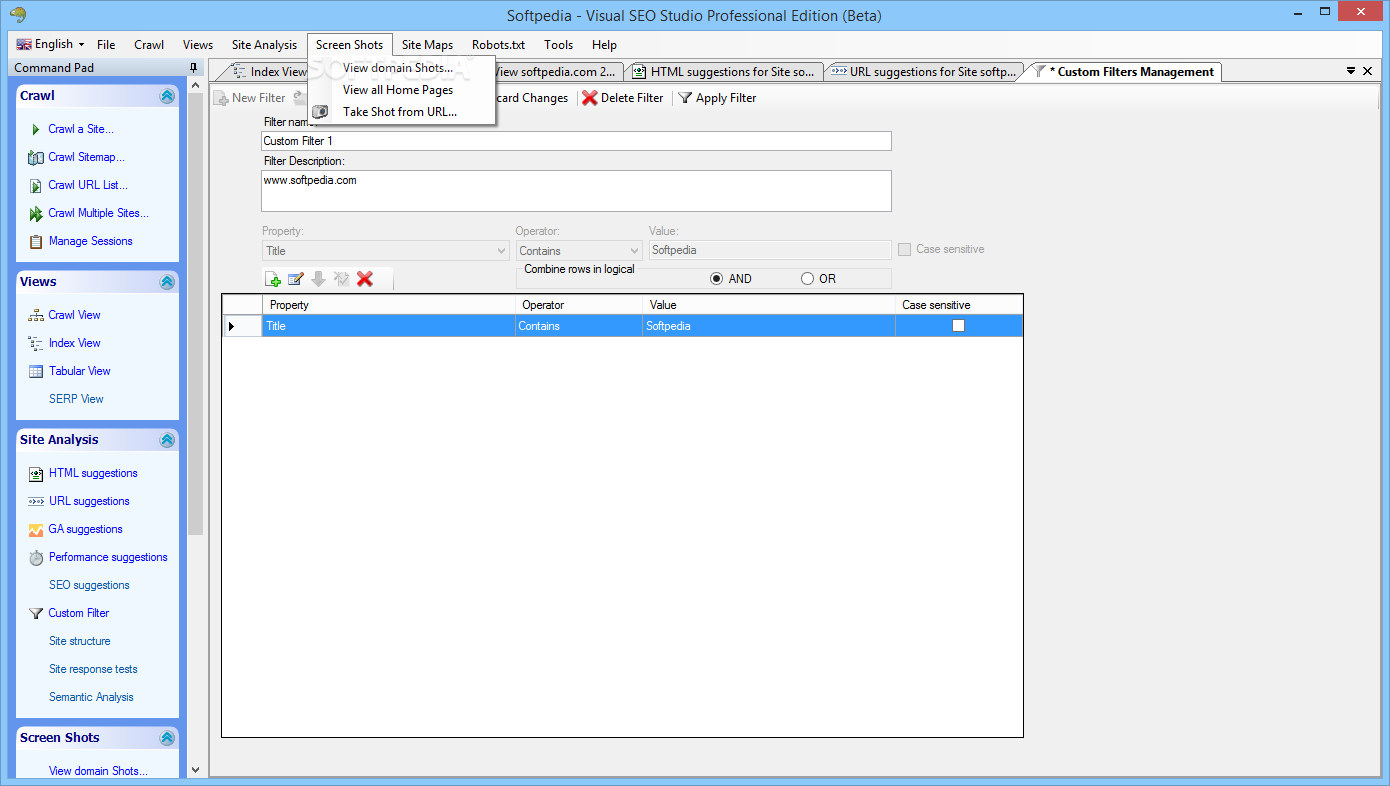The height and width of the screenshot is (786, 1390).
Task: Select the AND logical radio button
Action: coord(716,279)
